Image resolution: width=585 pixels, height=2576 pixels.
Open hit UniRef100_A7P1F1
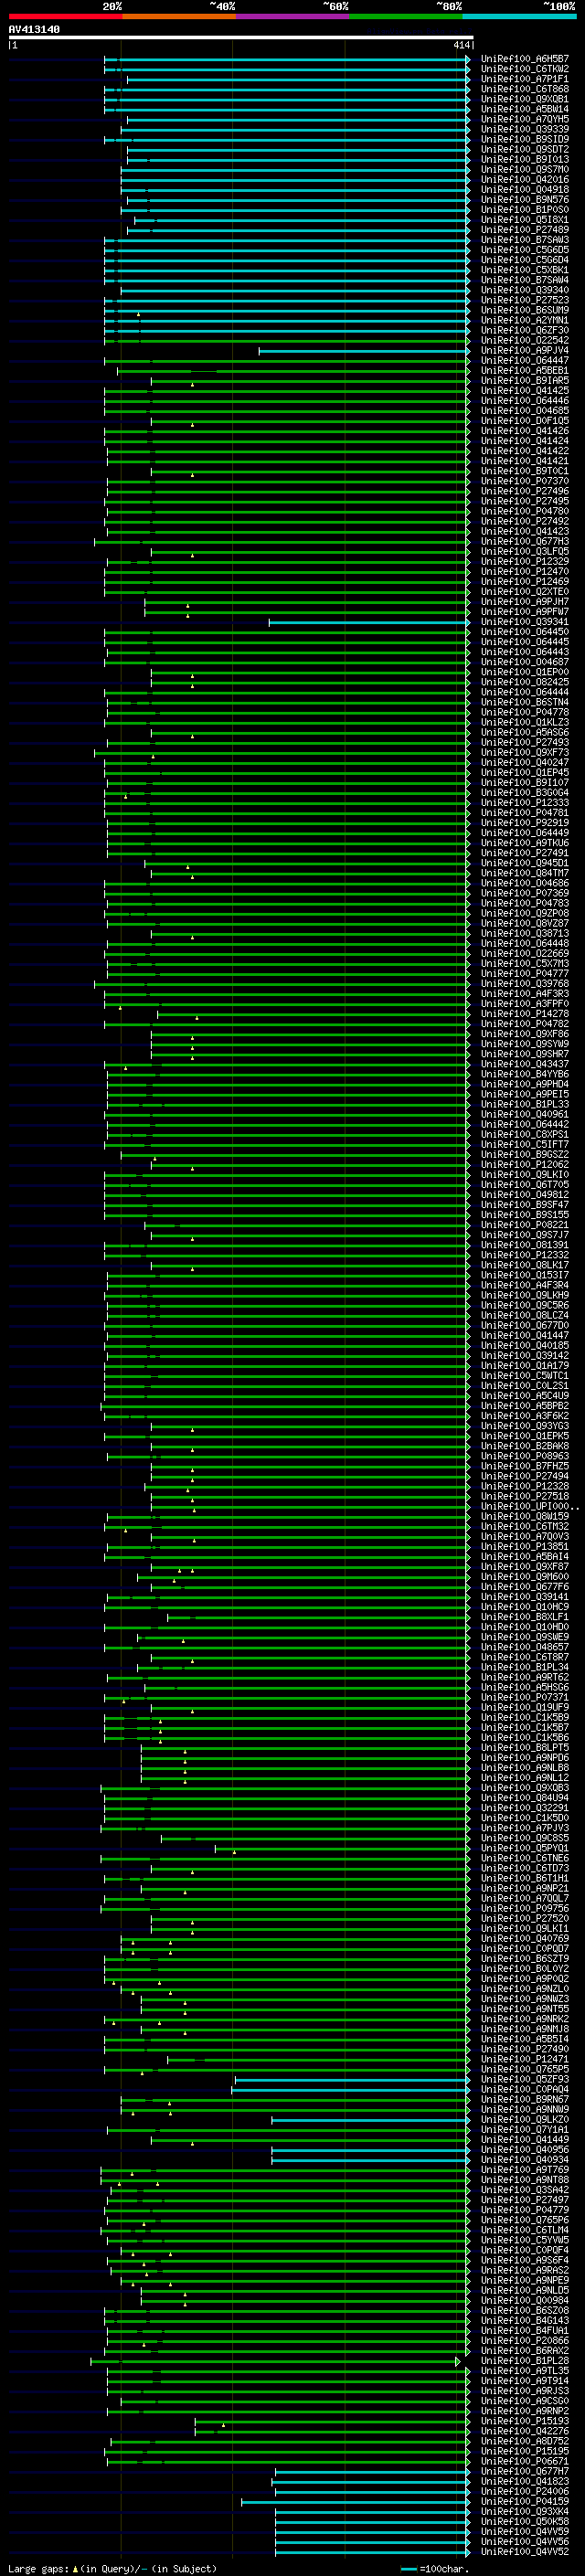(525, 79)
